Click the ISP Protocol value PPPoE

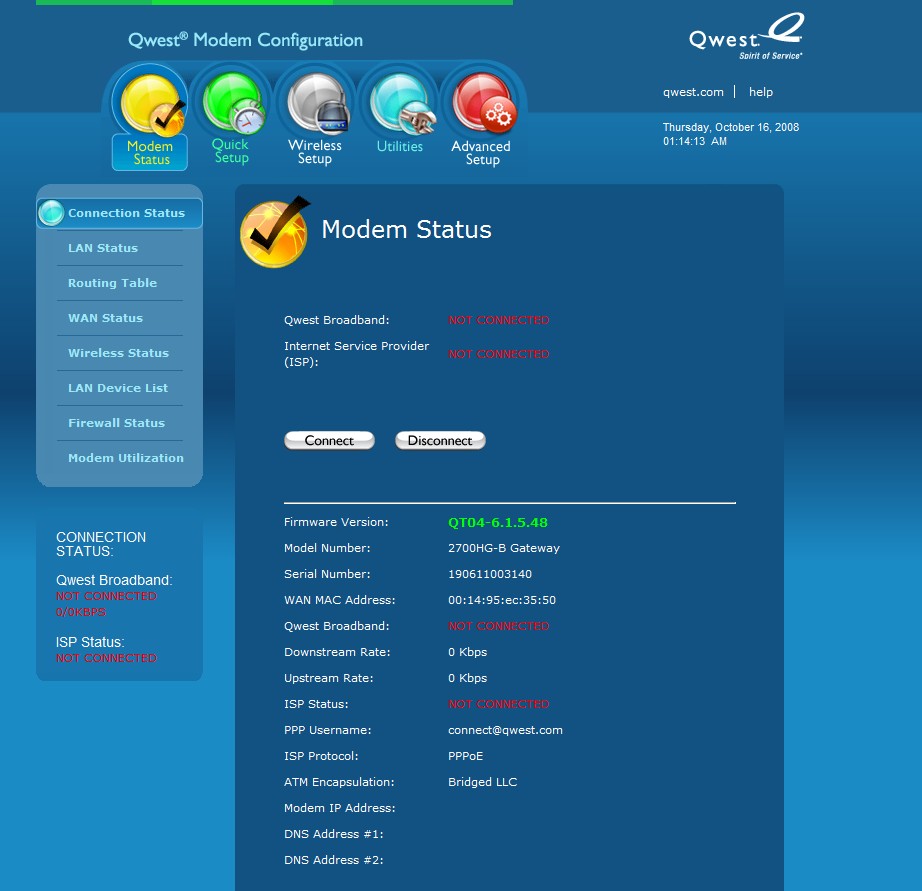(466, 756)
